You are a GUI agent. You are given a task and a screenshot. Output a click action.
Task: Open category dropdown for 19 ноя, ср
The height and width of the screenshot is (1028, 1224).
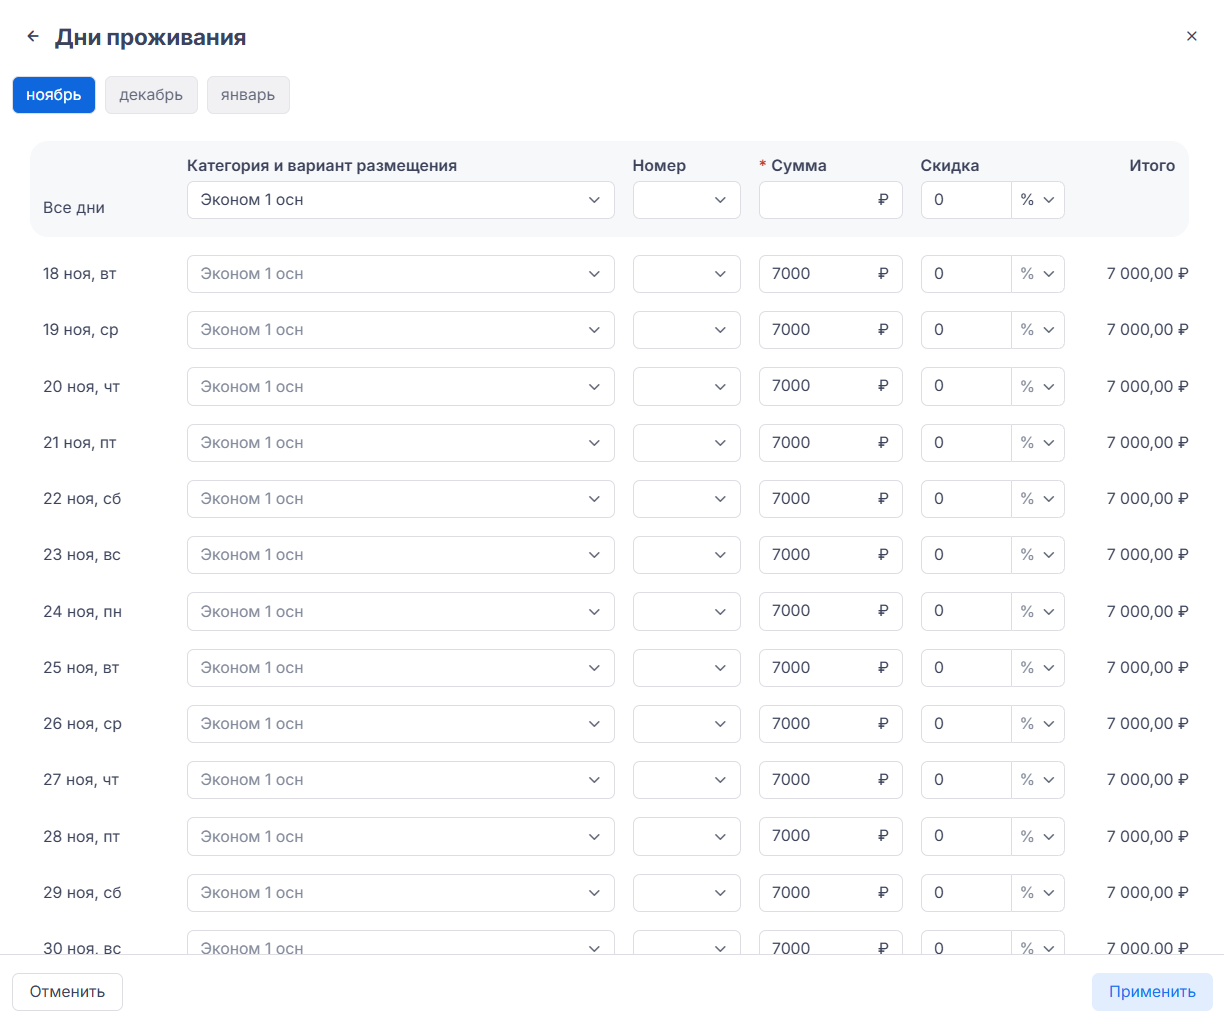(x=400, y=330)
